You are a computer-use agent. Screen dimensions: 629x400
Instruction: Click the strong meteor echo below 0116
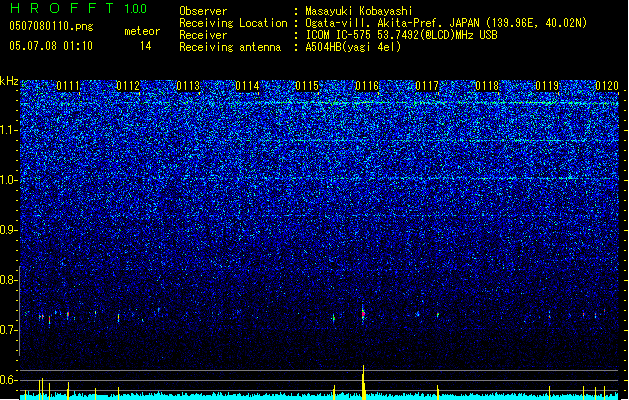363,314
